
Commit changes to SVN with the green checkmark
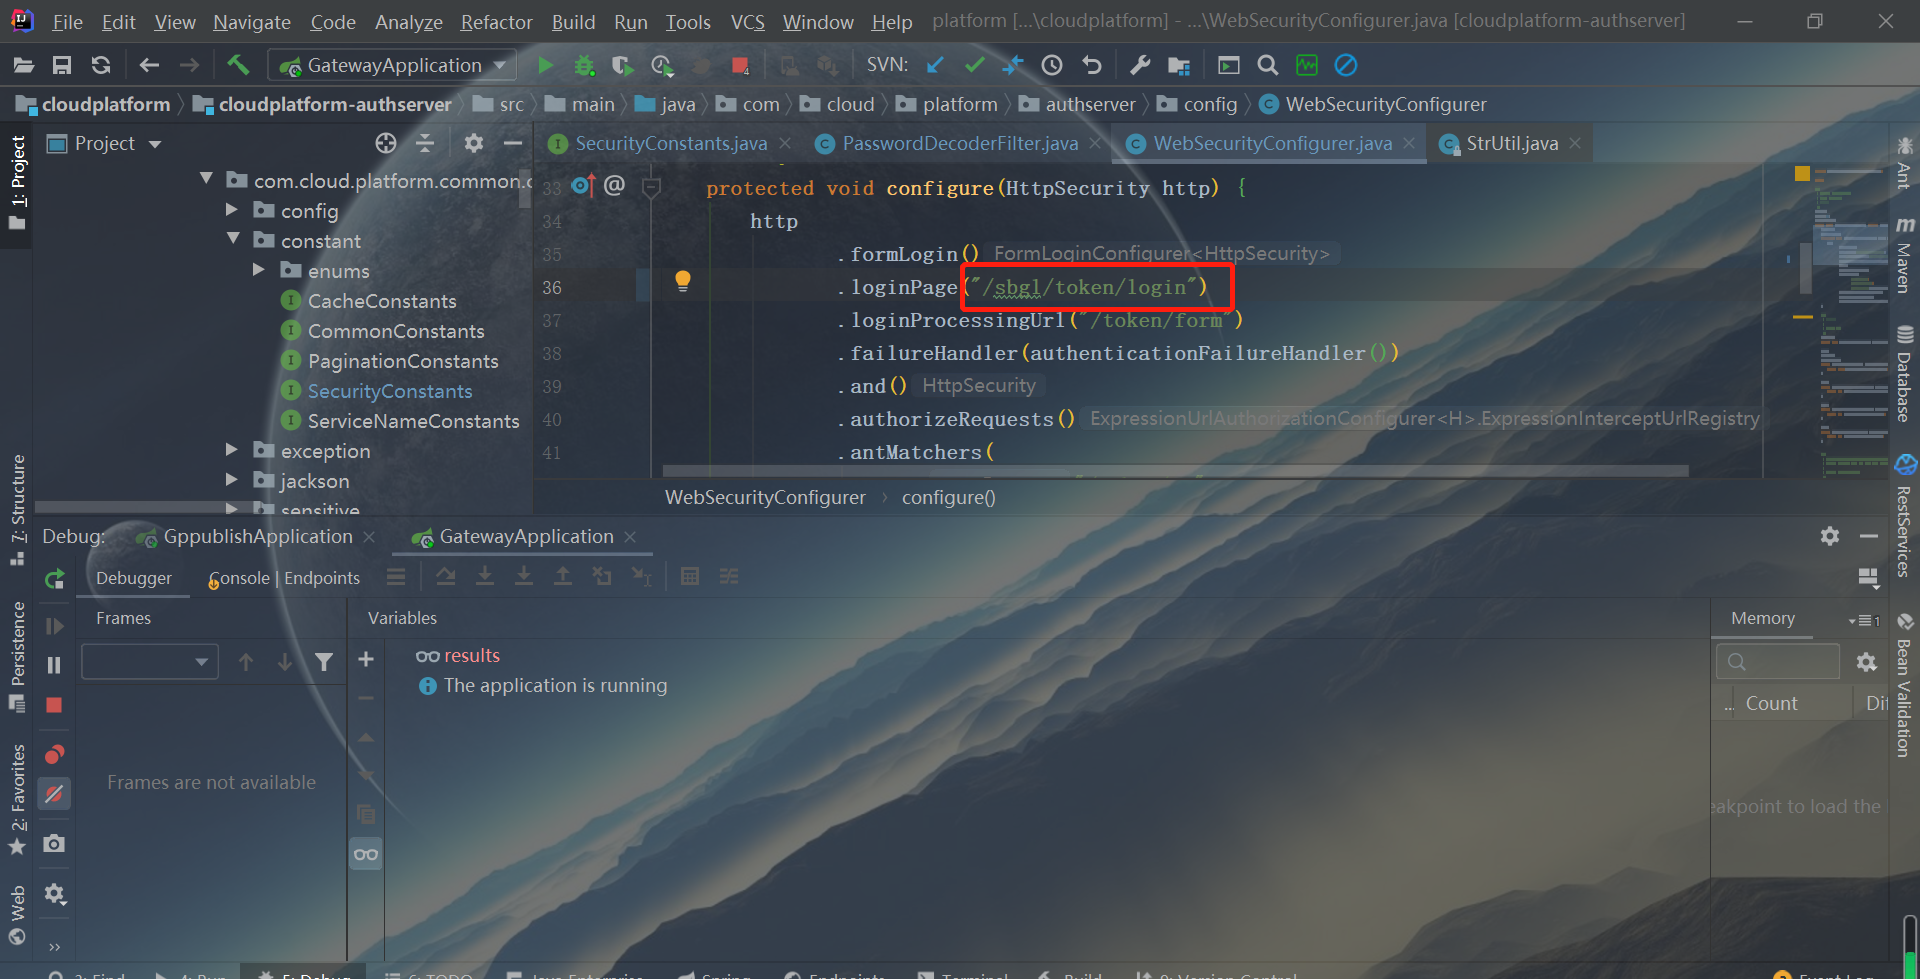pos(974,65)
